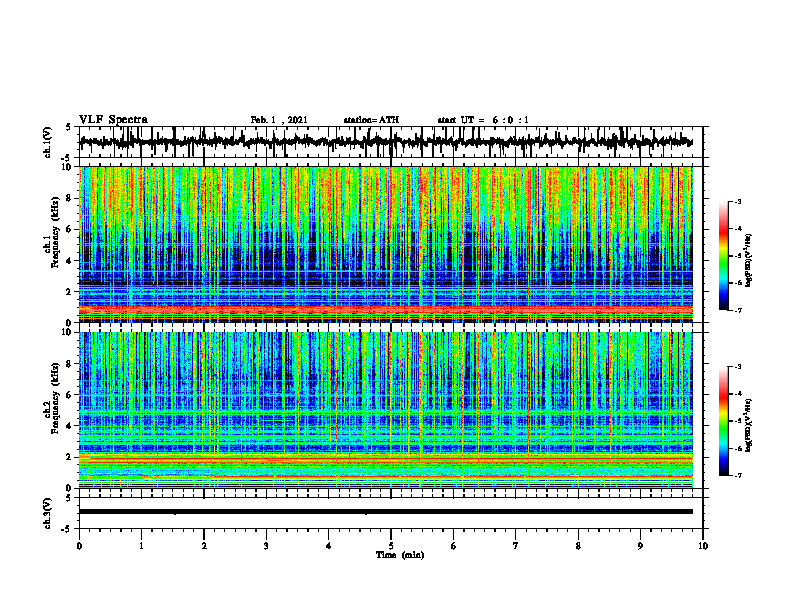Viewport: 792px width, 612px height.
Task: Click the "station=ATH" header label
Action: tap(371, 120)
